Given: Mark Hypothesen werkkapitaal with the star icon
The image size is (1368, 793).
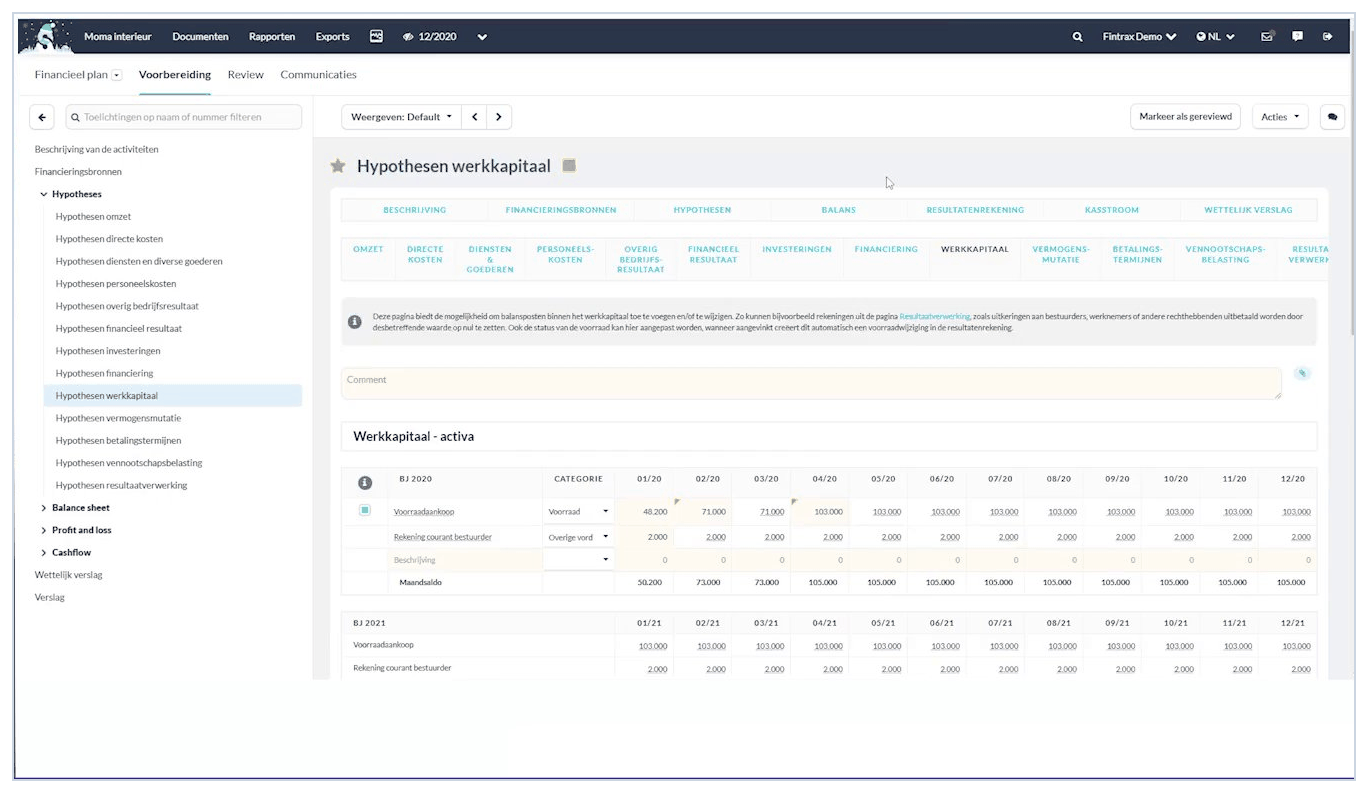Looking at the screenshot, I should click(x=338, y=166).
